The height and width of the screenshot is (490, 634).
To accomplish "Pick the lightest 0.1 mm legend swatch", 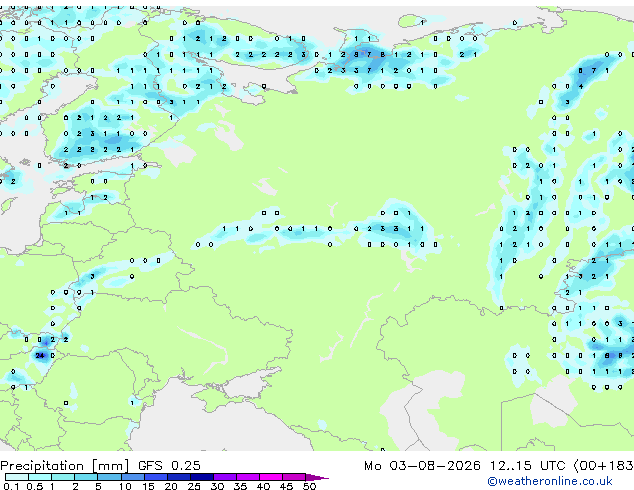I will click(x=17, y=477).
